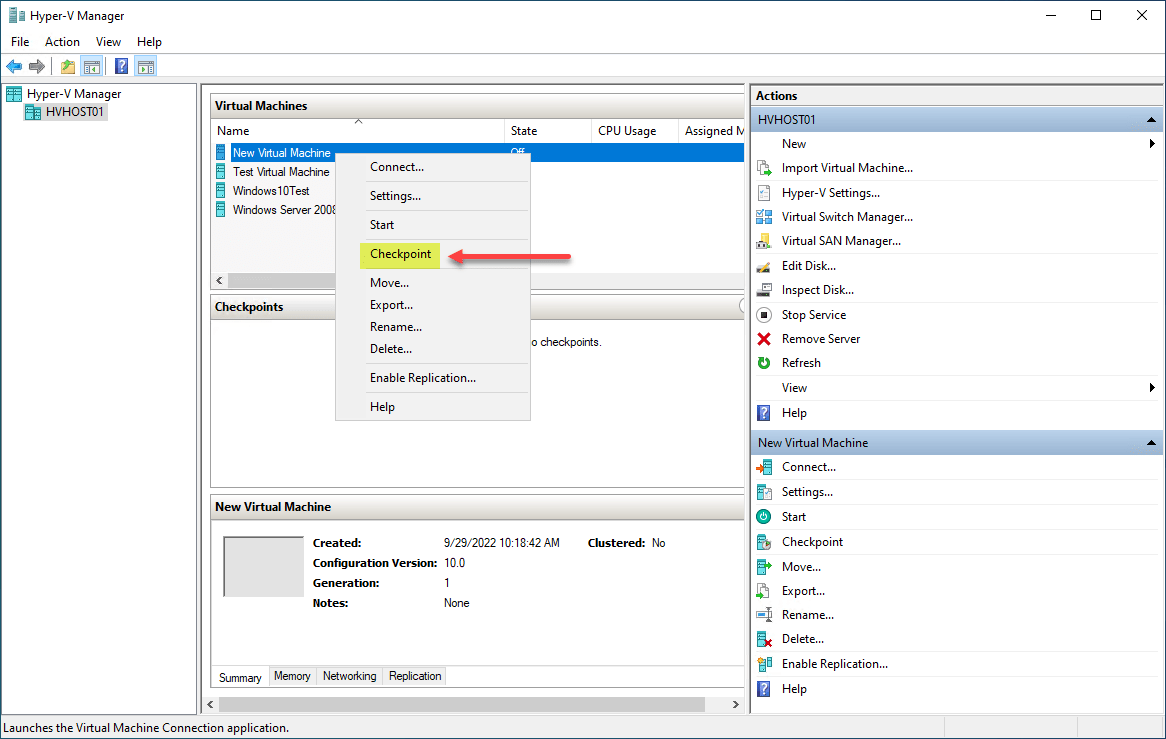Click Delete icon in Actions pane
The image size is (1166, 739).
(x=764, y=639)
